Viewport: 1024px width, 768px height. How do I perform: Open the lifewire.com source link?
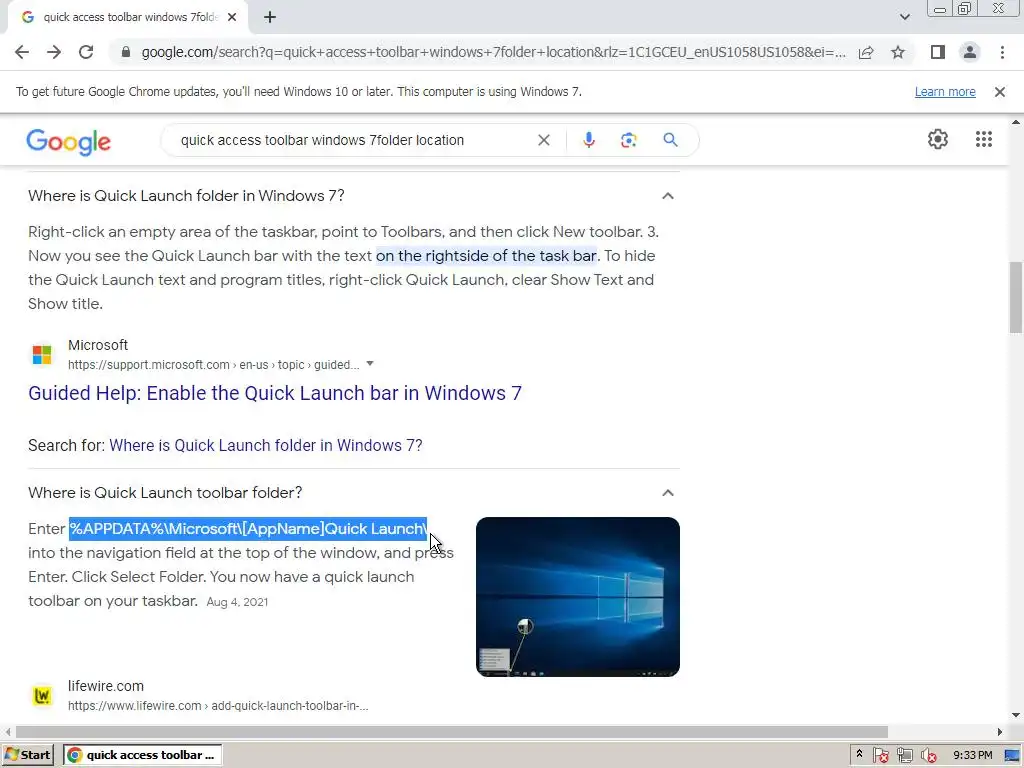coord(106,686)
